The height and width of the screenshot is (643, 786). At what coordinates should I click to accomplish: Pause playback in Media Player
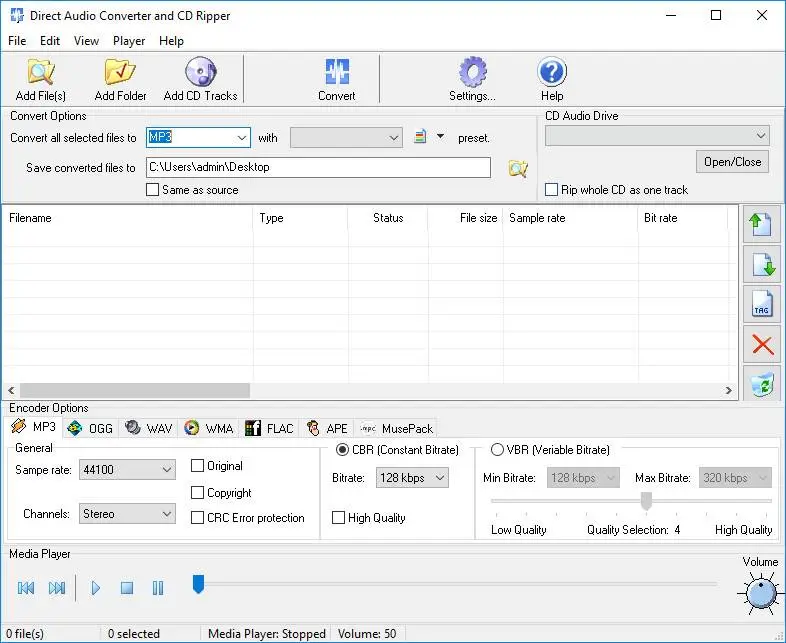(x=158, y=587)
